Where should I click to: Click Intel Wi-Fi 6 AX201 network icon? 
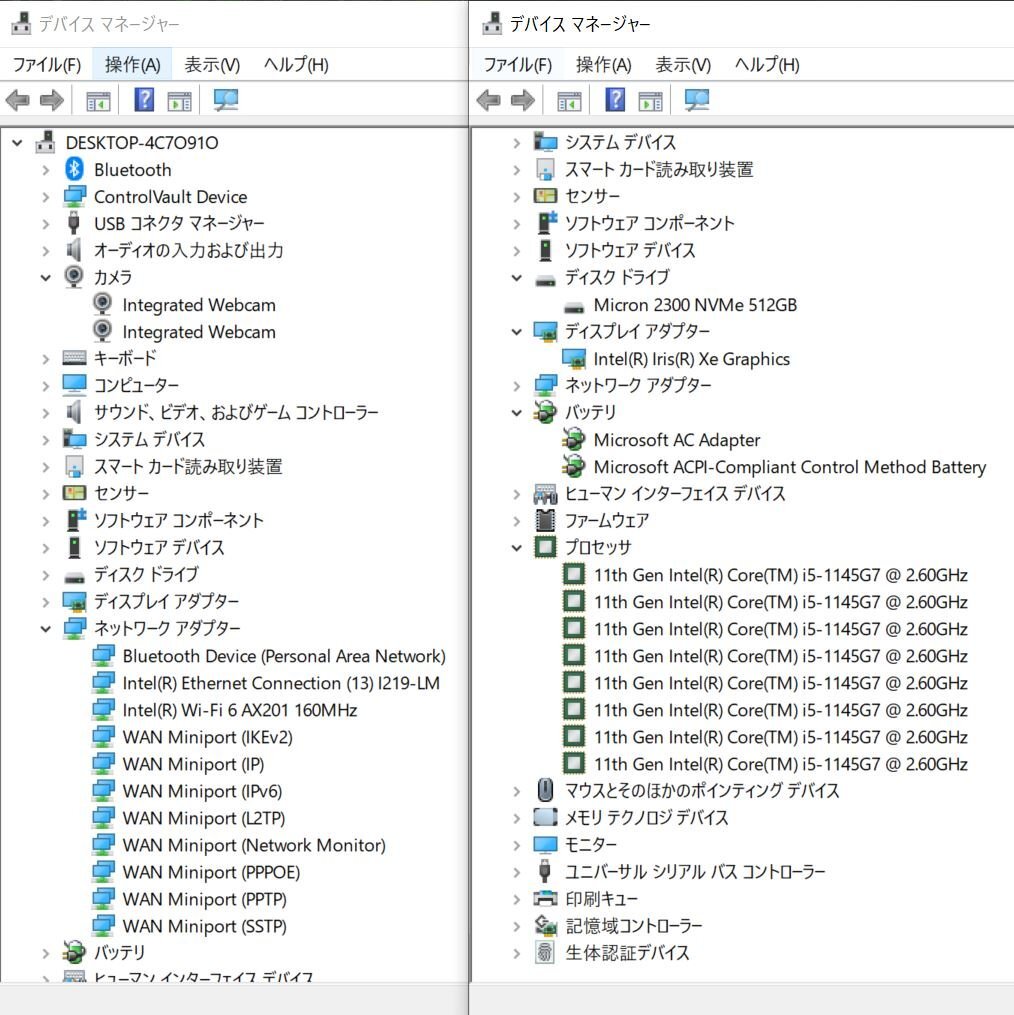(x=103, y=710)
